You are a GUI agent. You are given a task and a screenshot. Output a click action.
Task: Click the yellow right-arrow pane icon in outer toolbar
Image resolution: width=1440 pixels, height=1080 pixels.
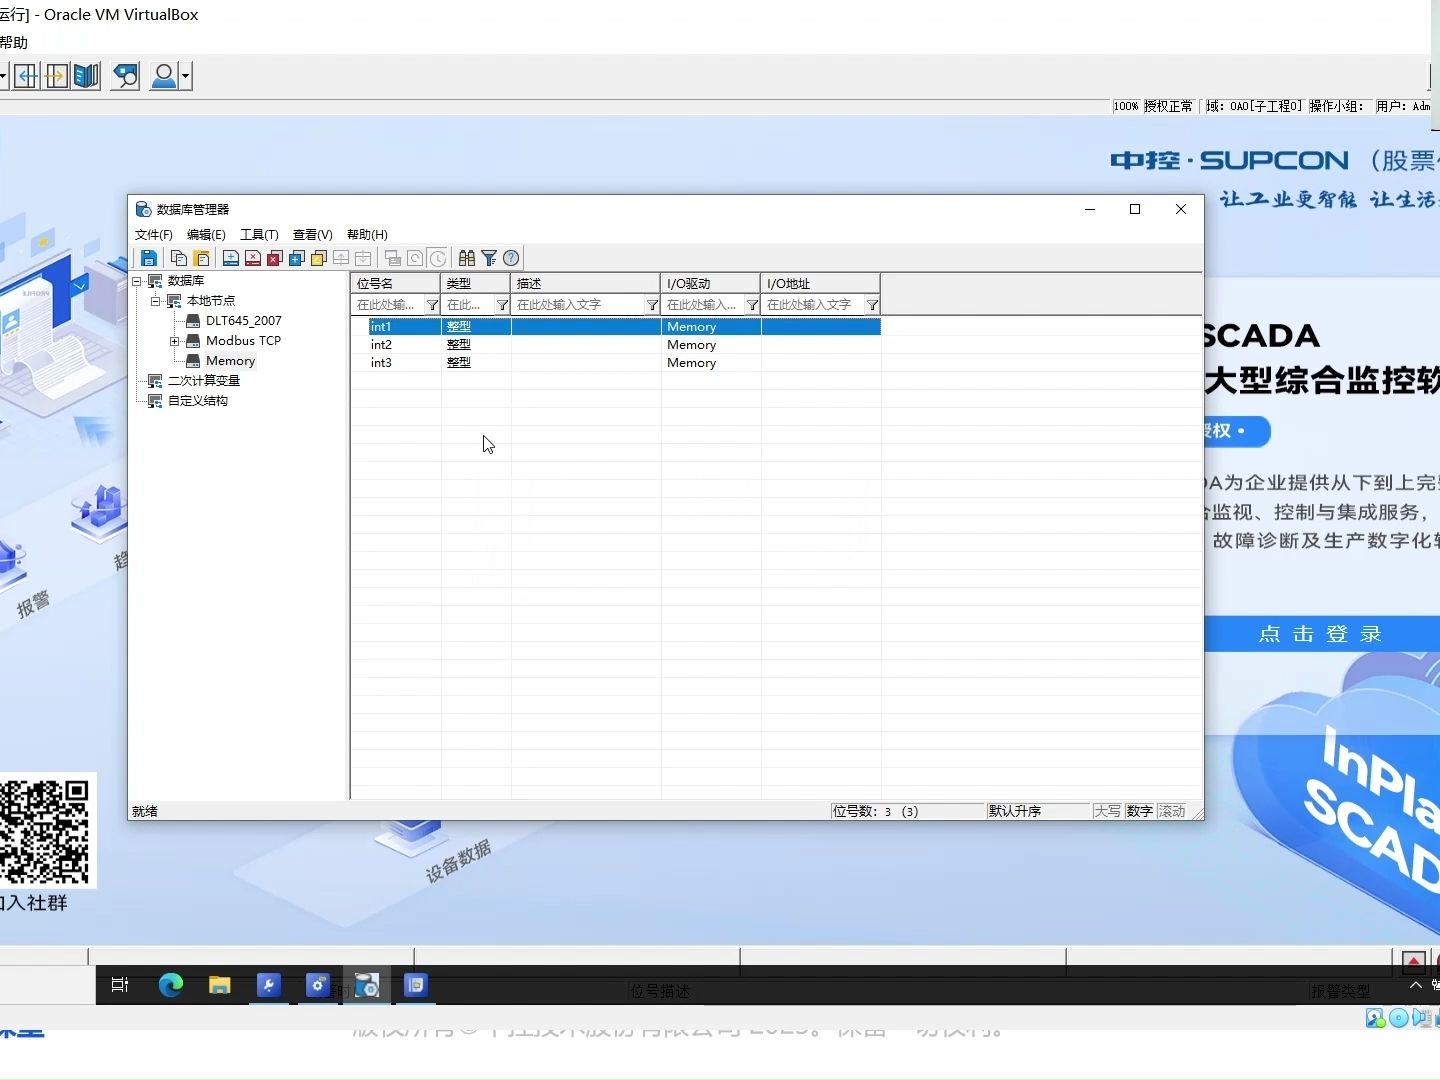pos(57,76)
